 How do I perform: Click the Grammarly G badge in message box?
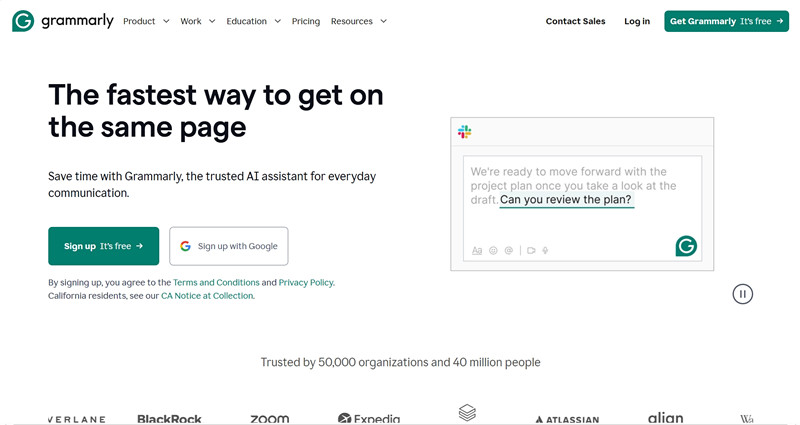(686, 246)
